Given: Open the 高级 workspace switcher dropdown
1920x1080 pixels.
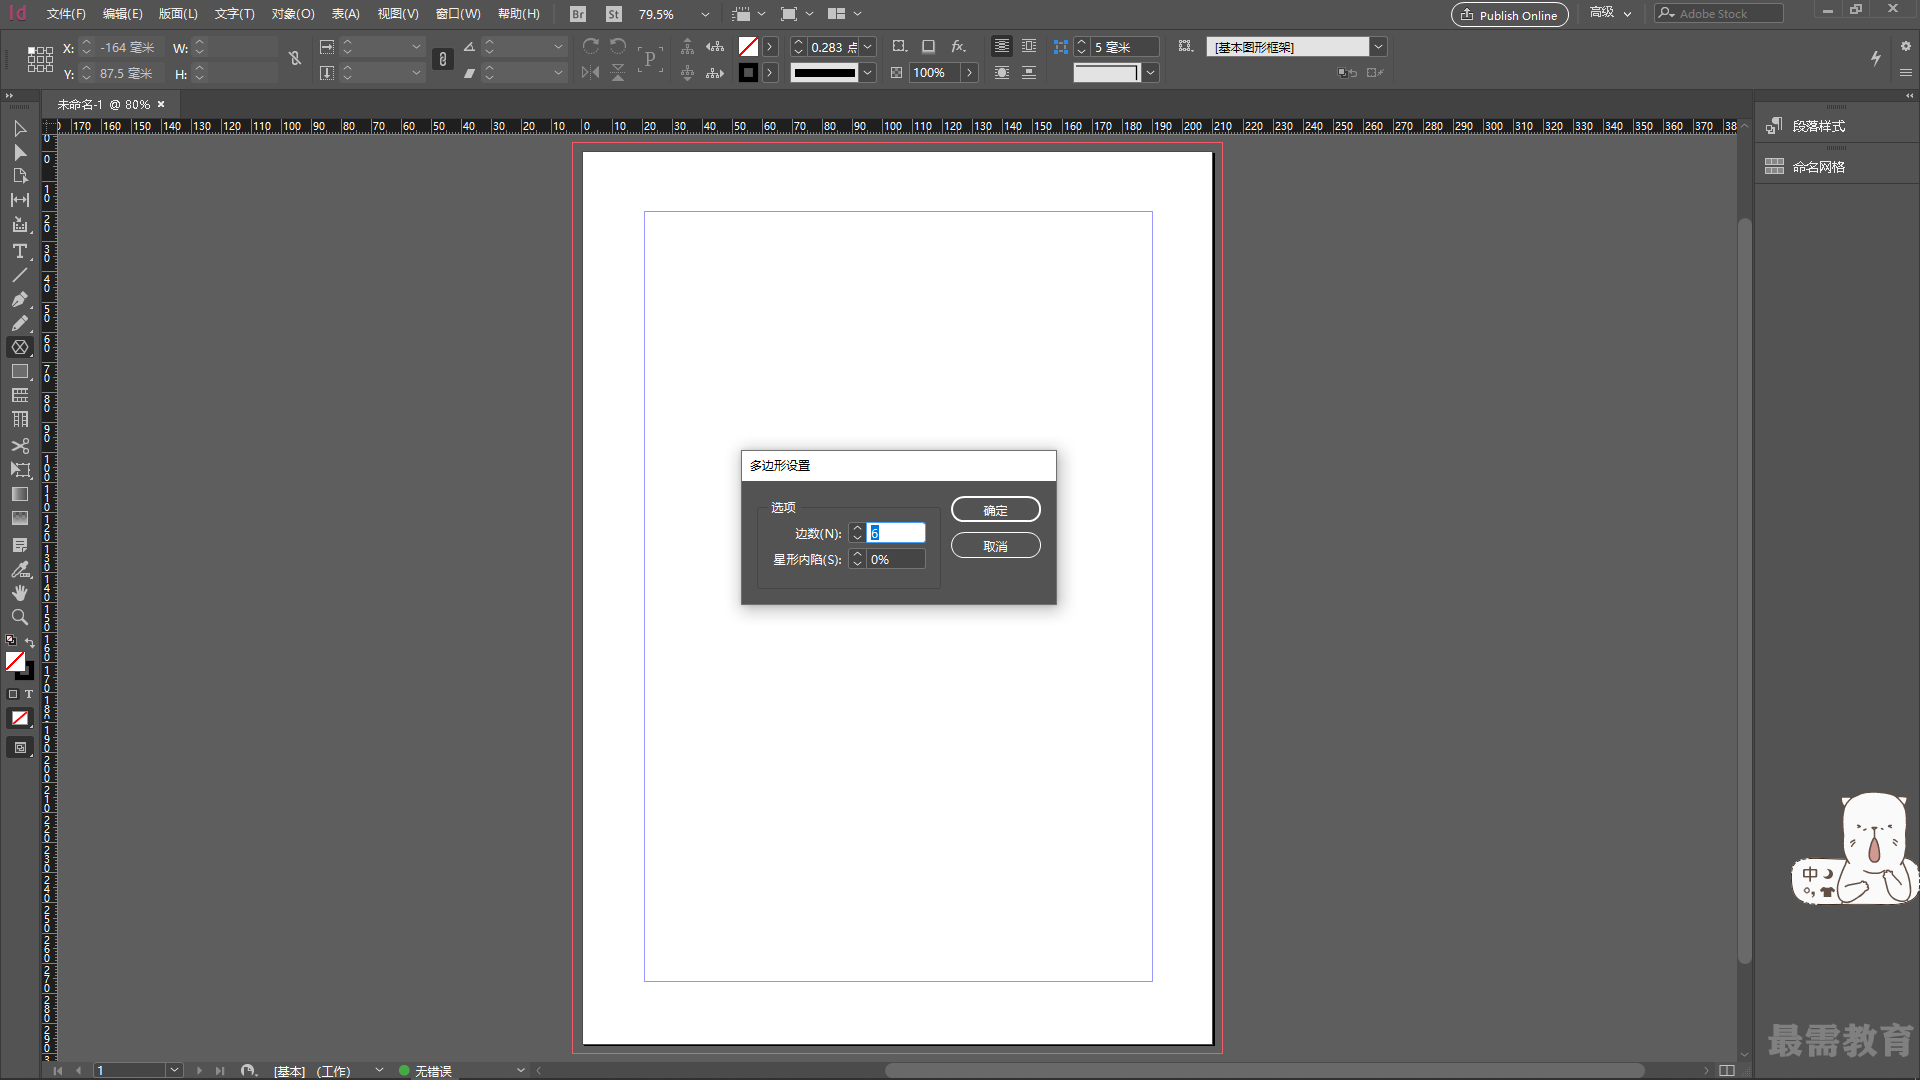Looking at the screenshot, I should (1610, 13).
